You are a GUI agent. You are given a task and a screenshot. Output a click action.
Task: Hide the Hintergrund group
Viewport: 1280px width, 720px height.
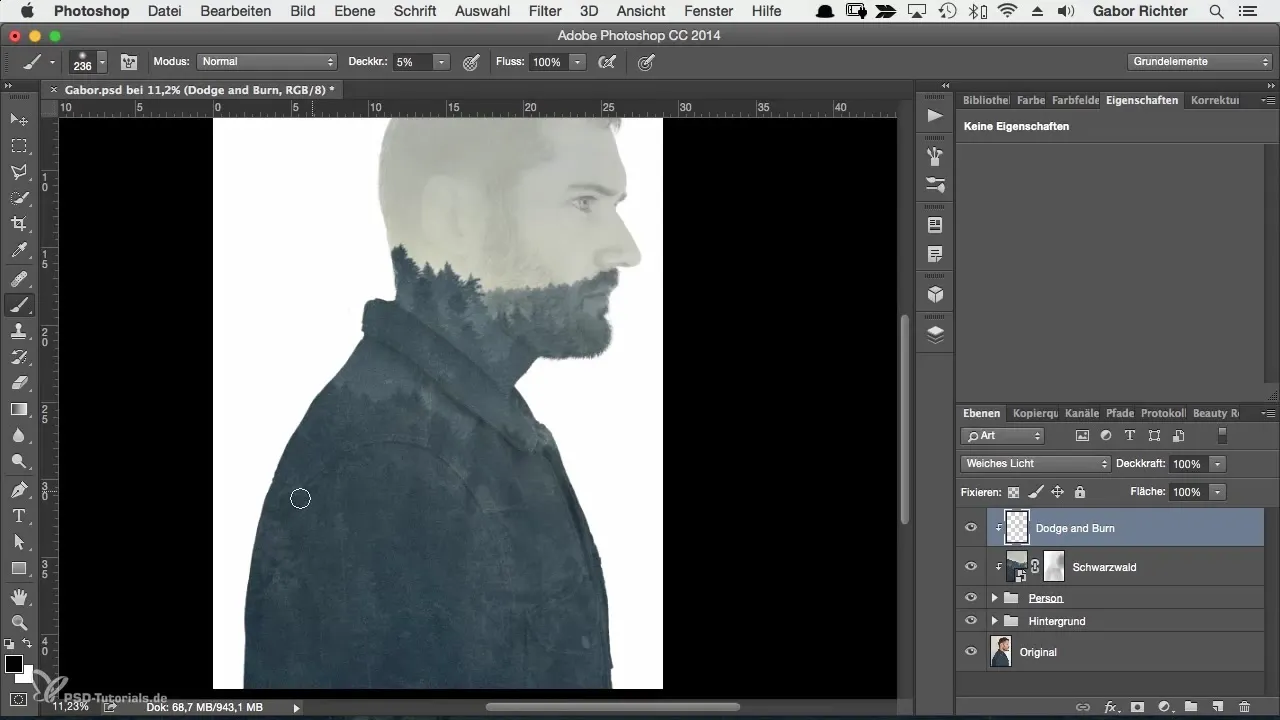tap(970, 621)
